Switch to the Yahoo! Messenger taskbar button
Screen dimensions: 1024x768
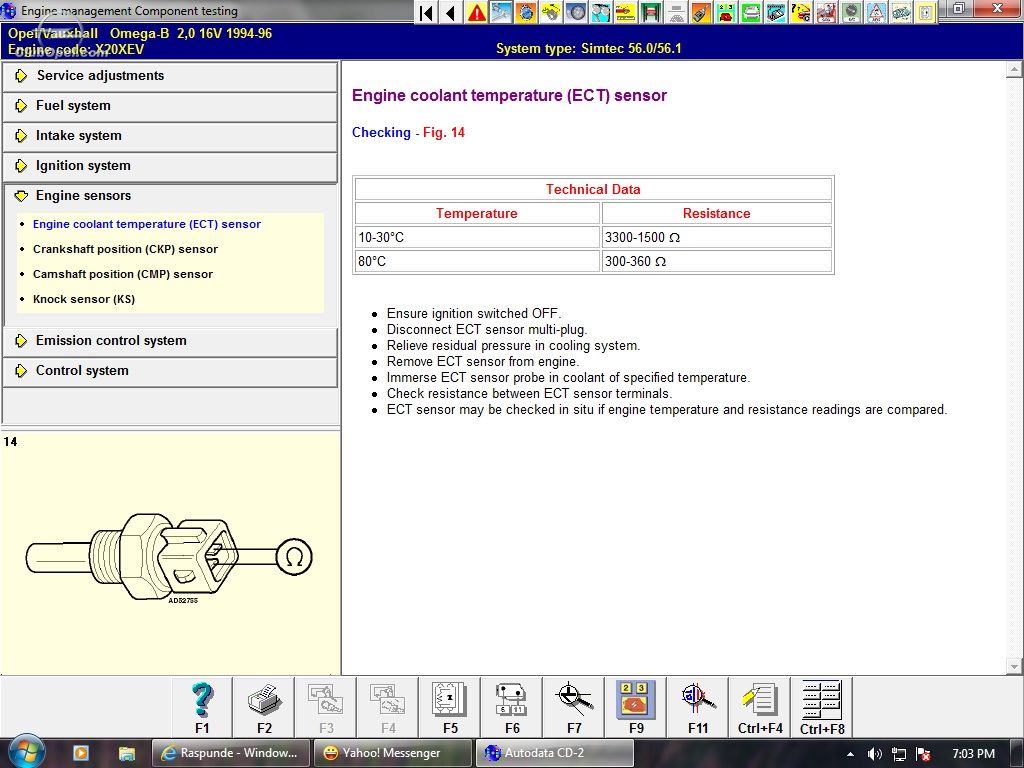click(392, 753)
